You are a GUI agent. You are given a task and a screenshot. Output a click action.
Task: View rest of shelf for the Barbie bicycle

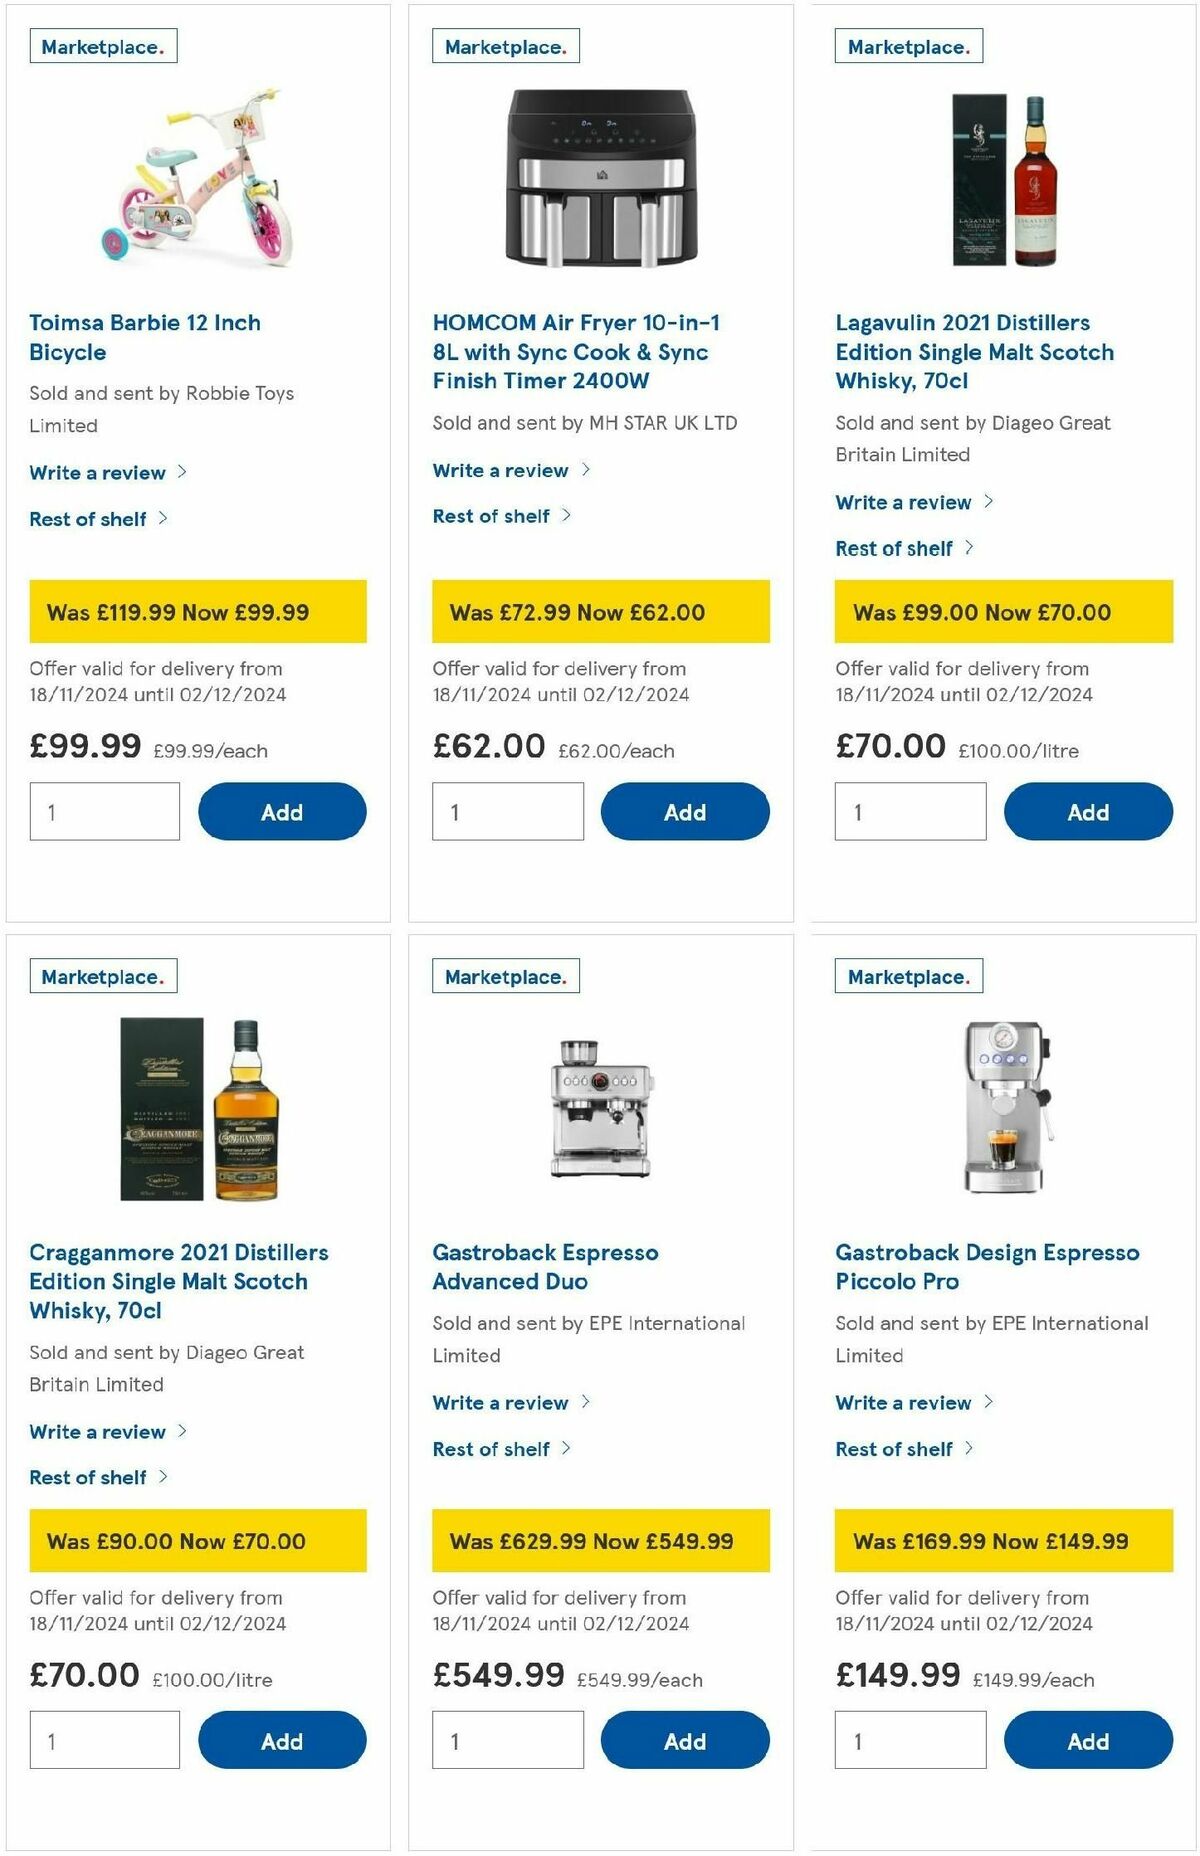pos(90,519)
